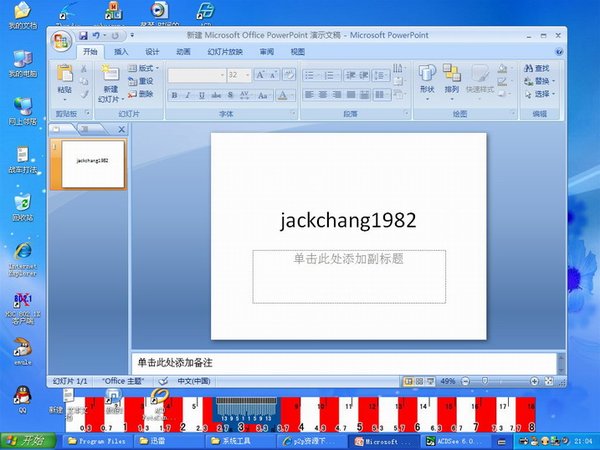Viewport: 600px width, 450px height.
Task: Click the Cut scissors icon
Action: [x=83, y=69]
